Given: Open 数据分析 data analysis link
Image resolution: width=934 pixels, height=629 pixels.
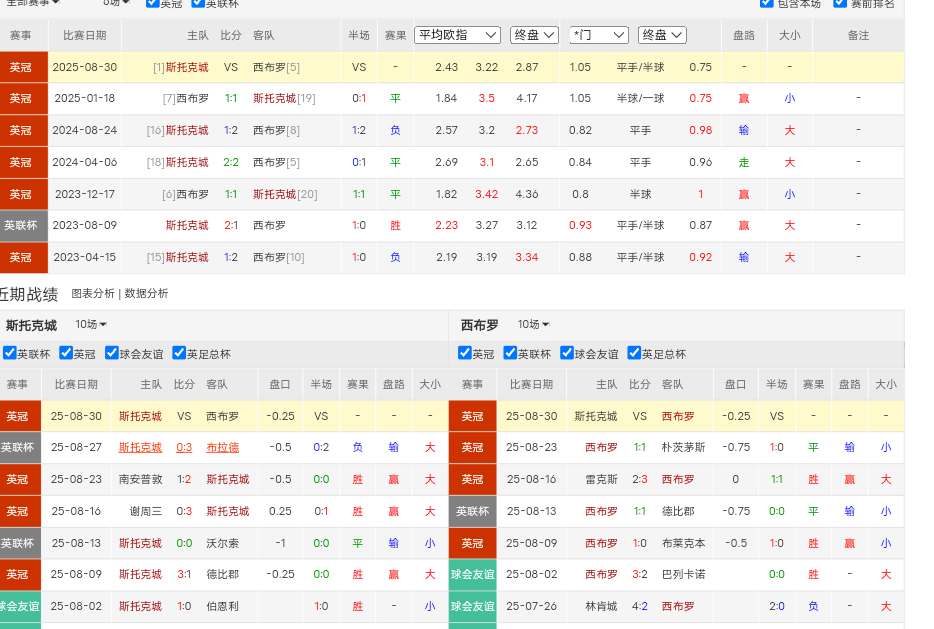Looking at the screenshot, I should click(146, 293).
